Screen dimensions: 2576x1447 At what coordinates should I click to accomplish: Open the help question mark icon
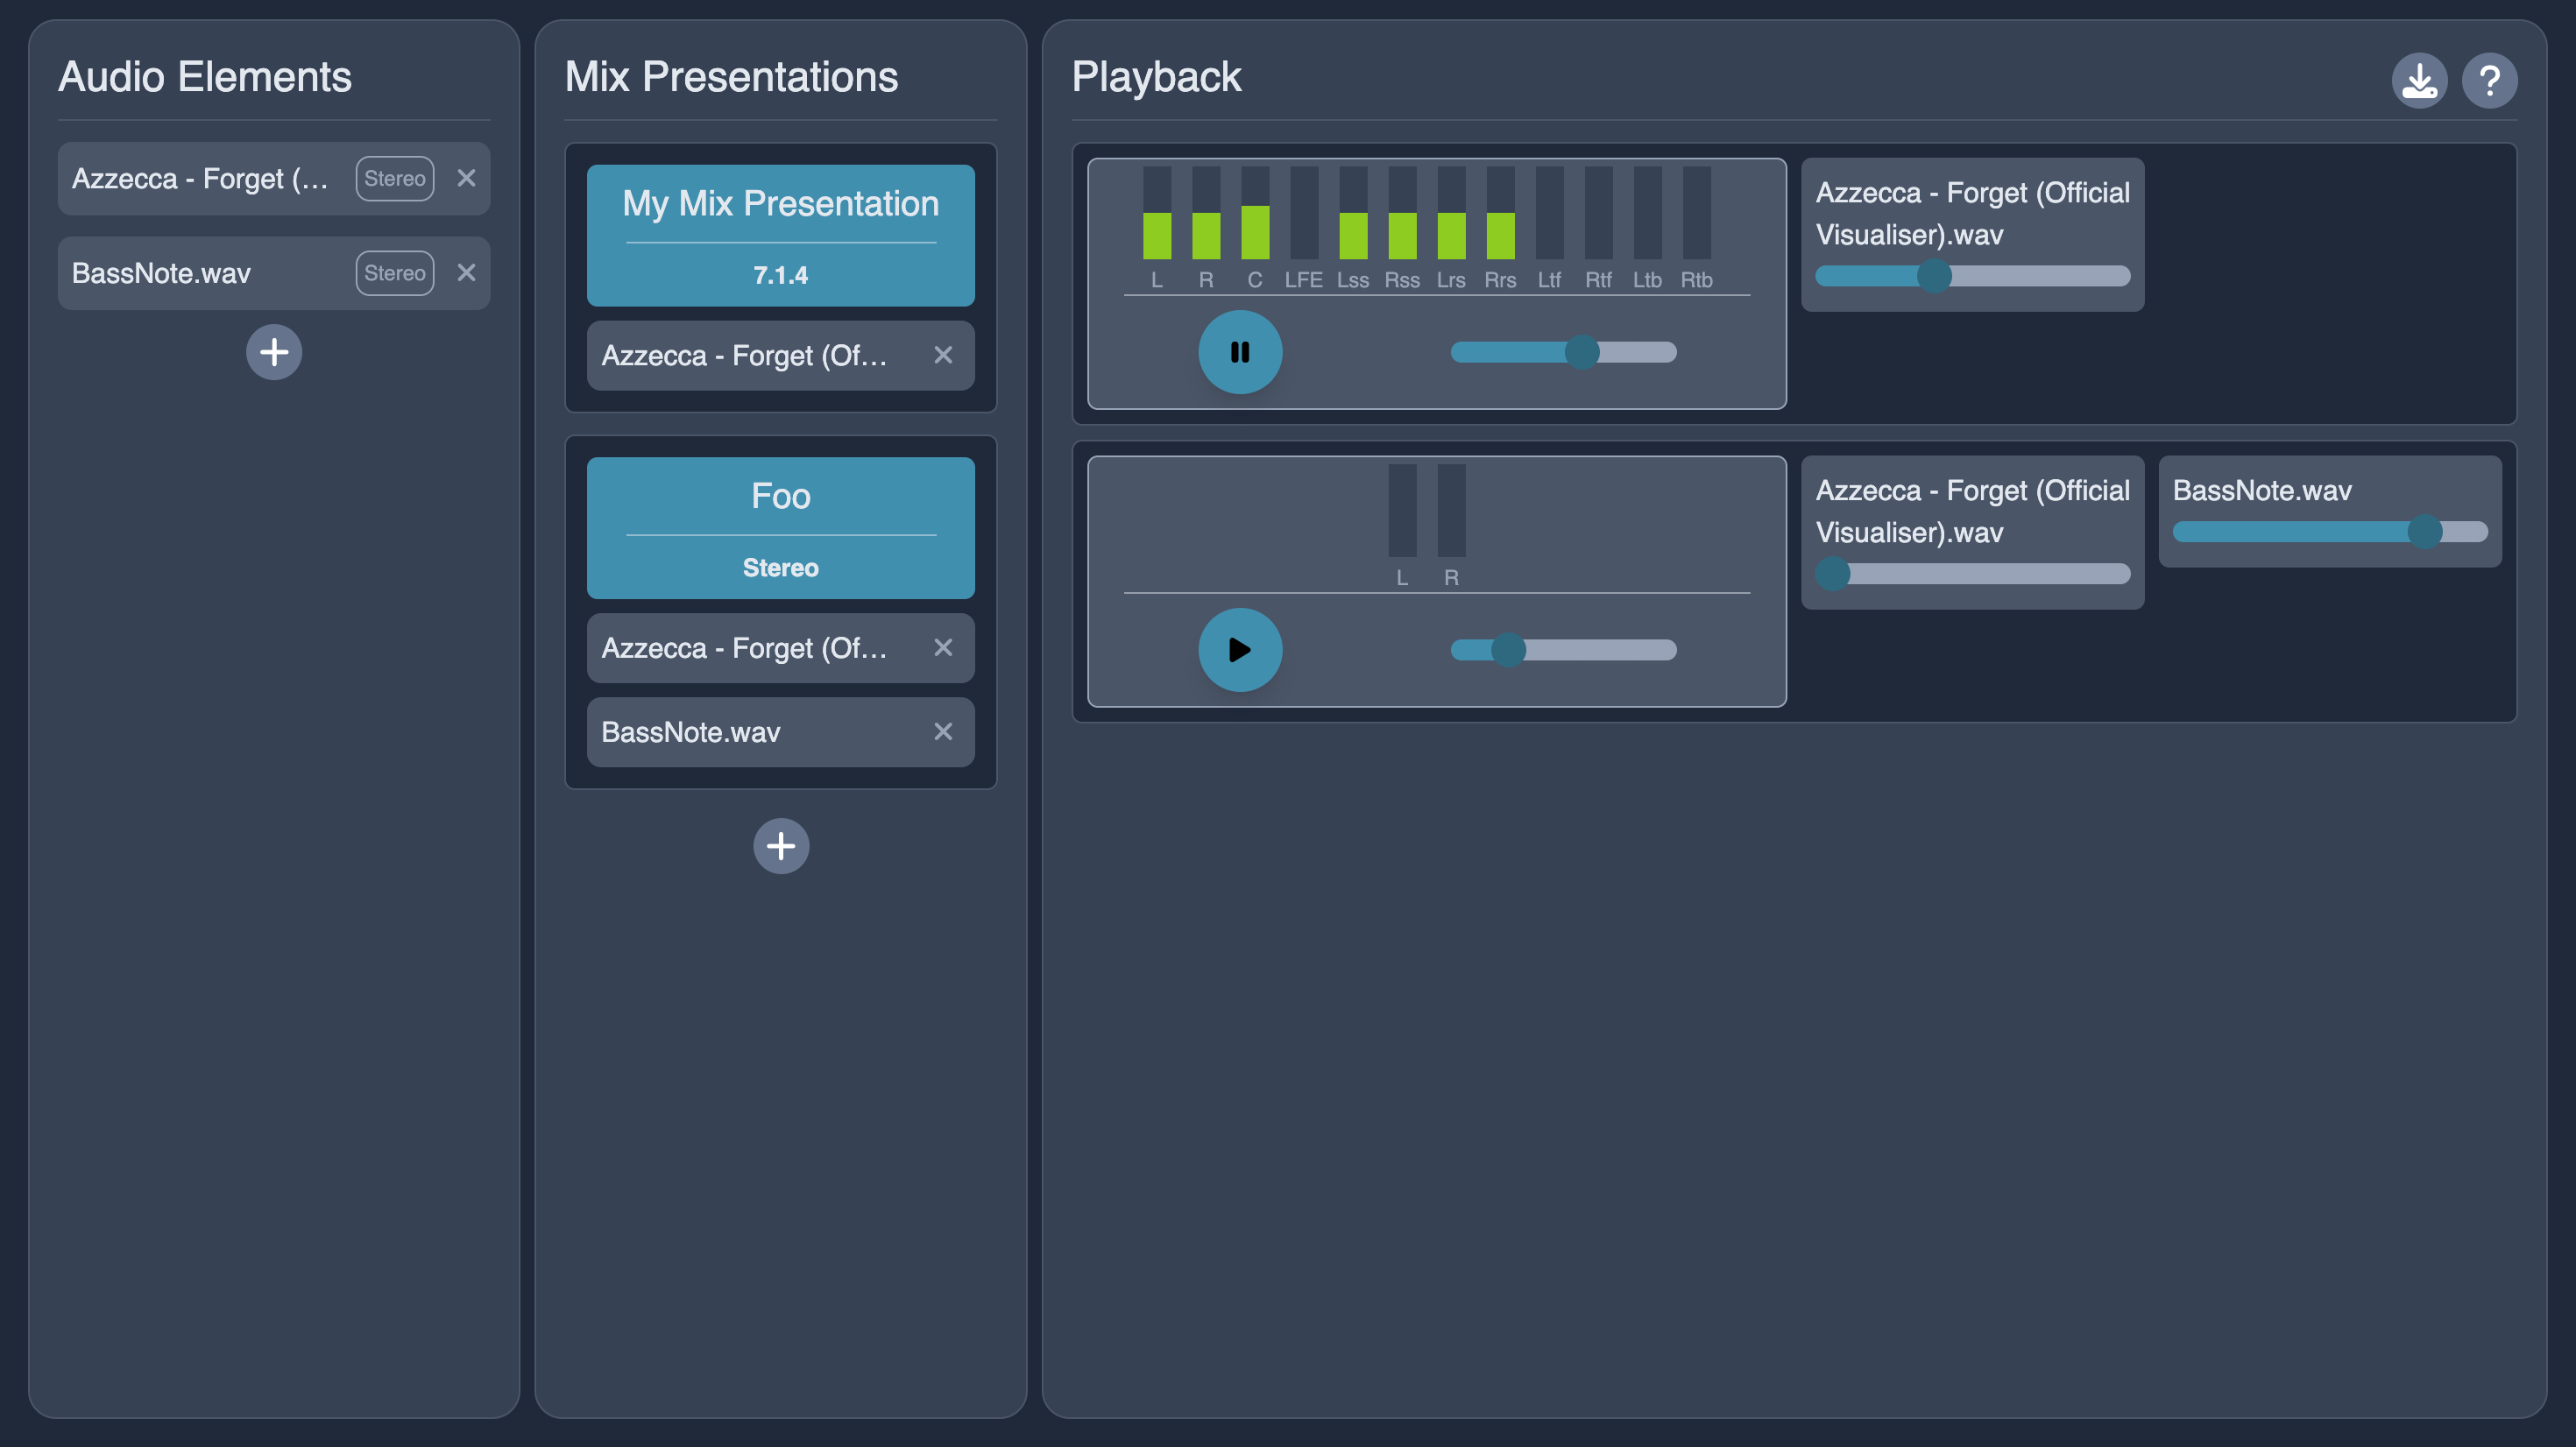[2489, 80]
